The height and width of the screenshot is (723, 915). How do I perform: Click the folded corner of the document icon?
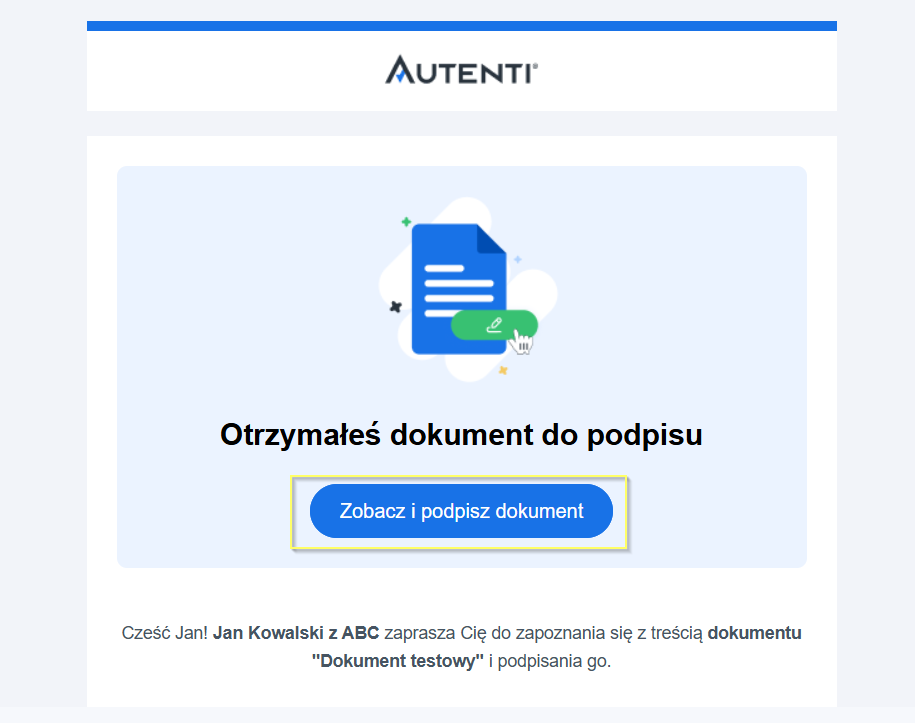click(x=491, y=238)
